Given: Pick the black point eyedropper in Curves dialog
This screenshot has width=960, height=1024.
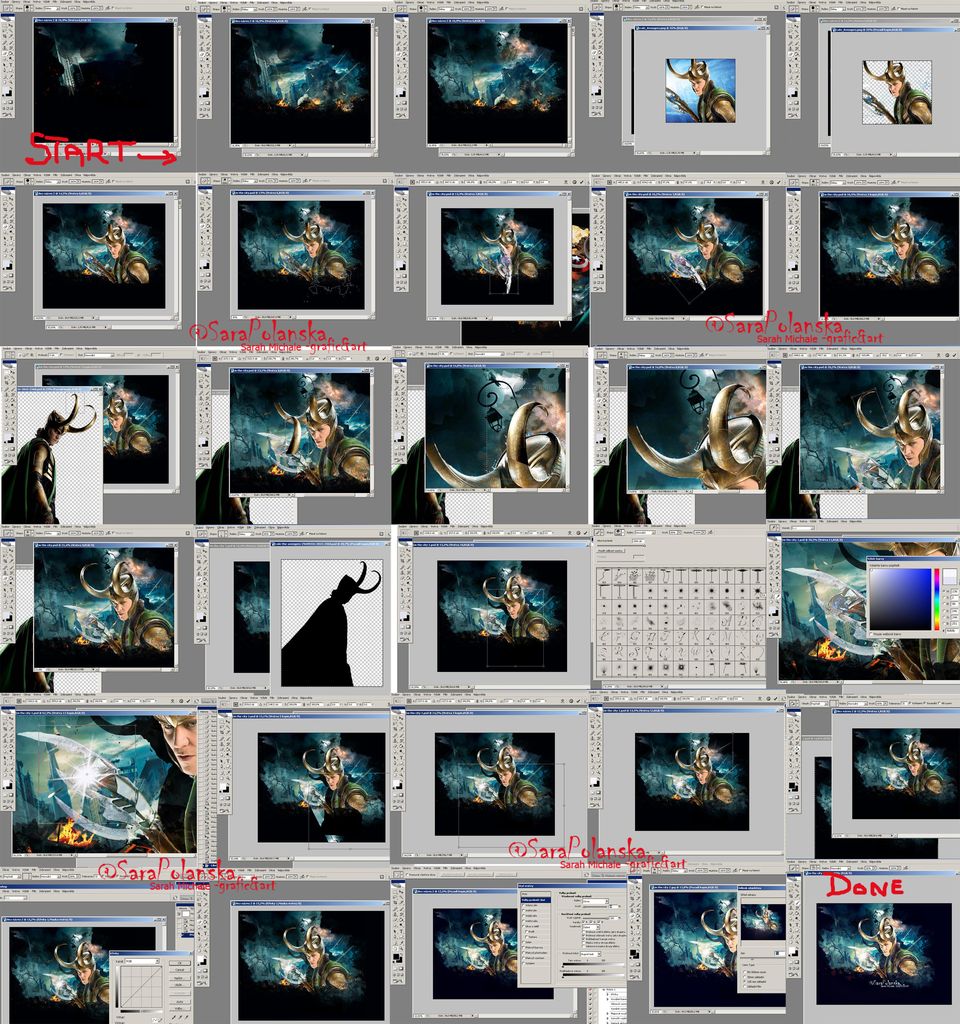Looking at the screenshot, I should (174, 1017).
